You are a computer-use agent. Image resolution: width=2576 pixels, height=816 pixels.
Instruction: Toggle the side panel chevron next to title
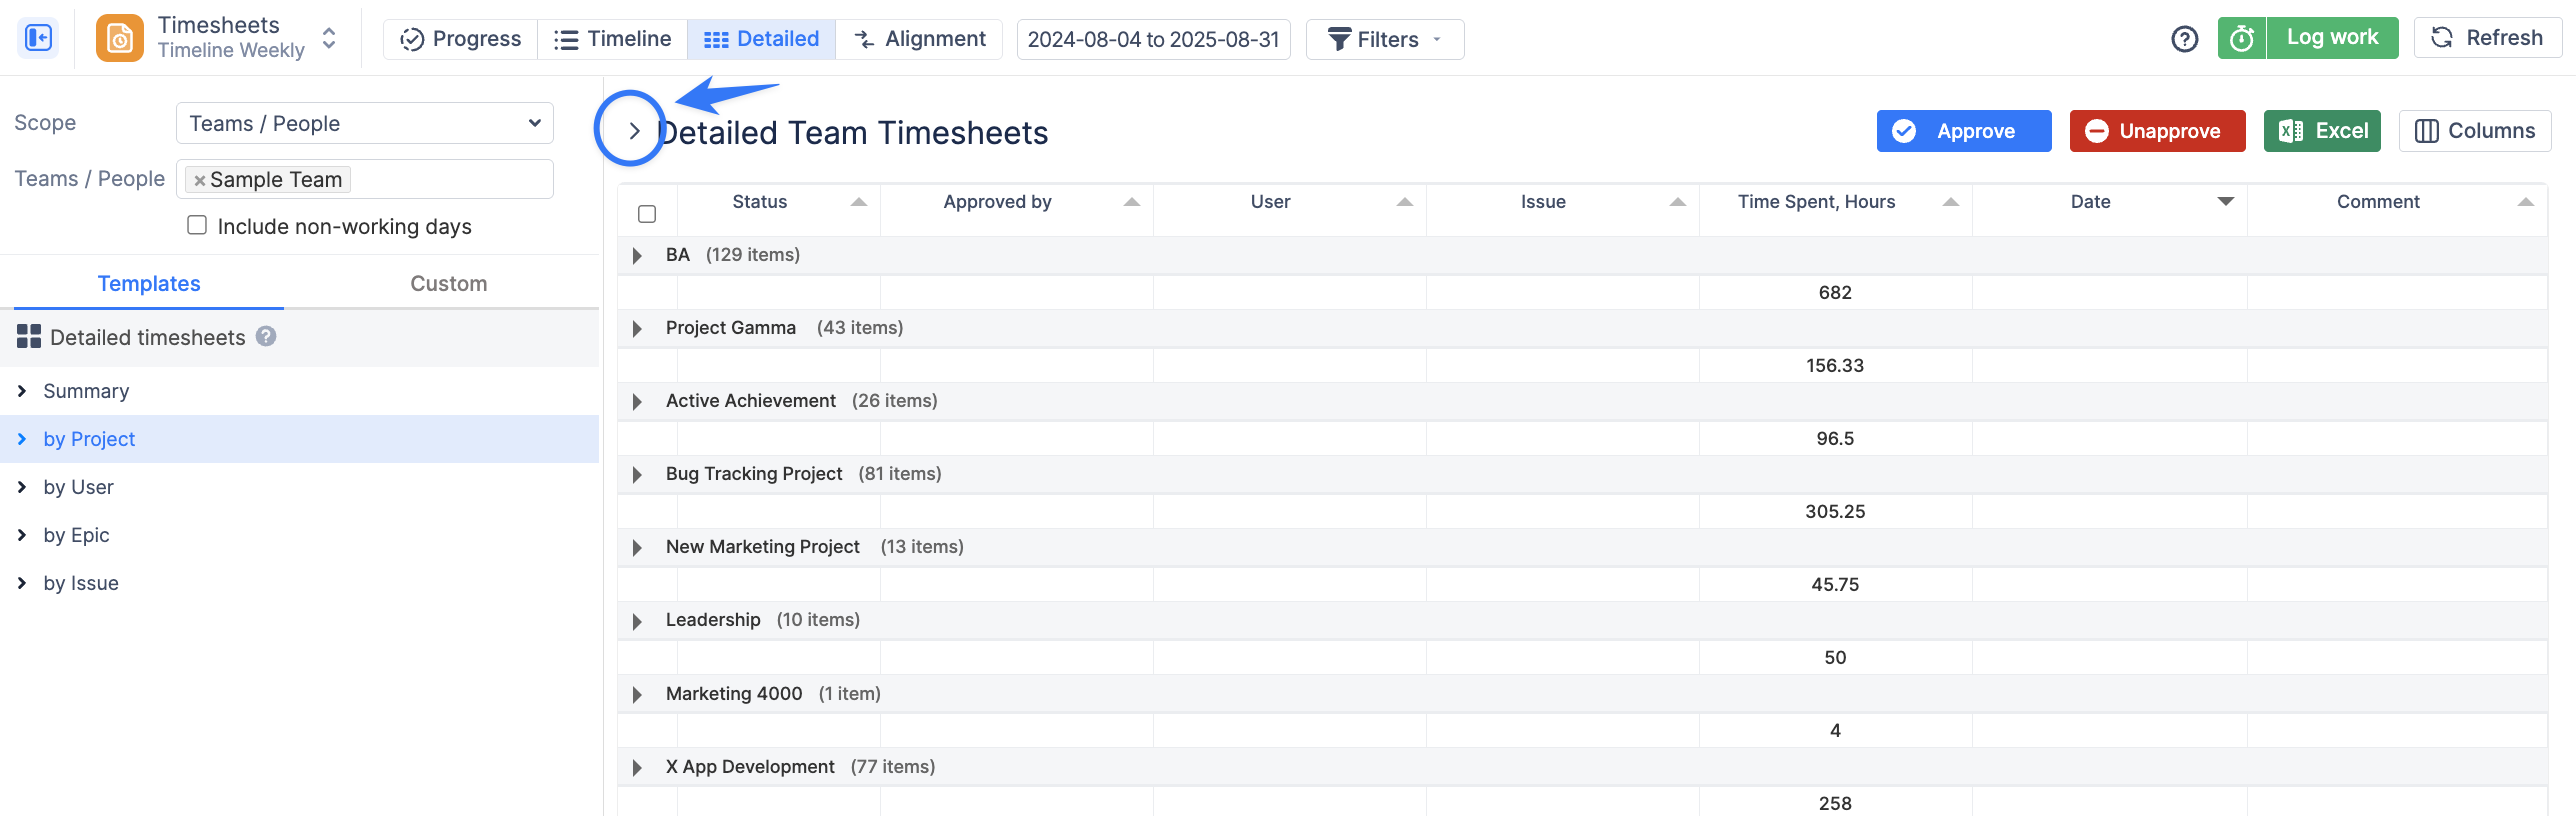pyautogui.click(x=633, y=131)
